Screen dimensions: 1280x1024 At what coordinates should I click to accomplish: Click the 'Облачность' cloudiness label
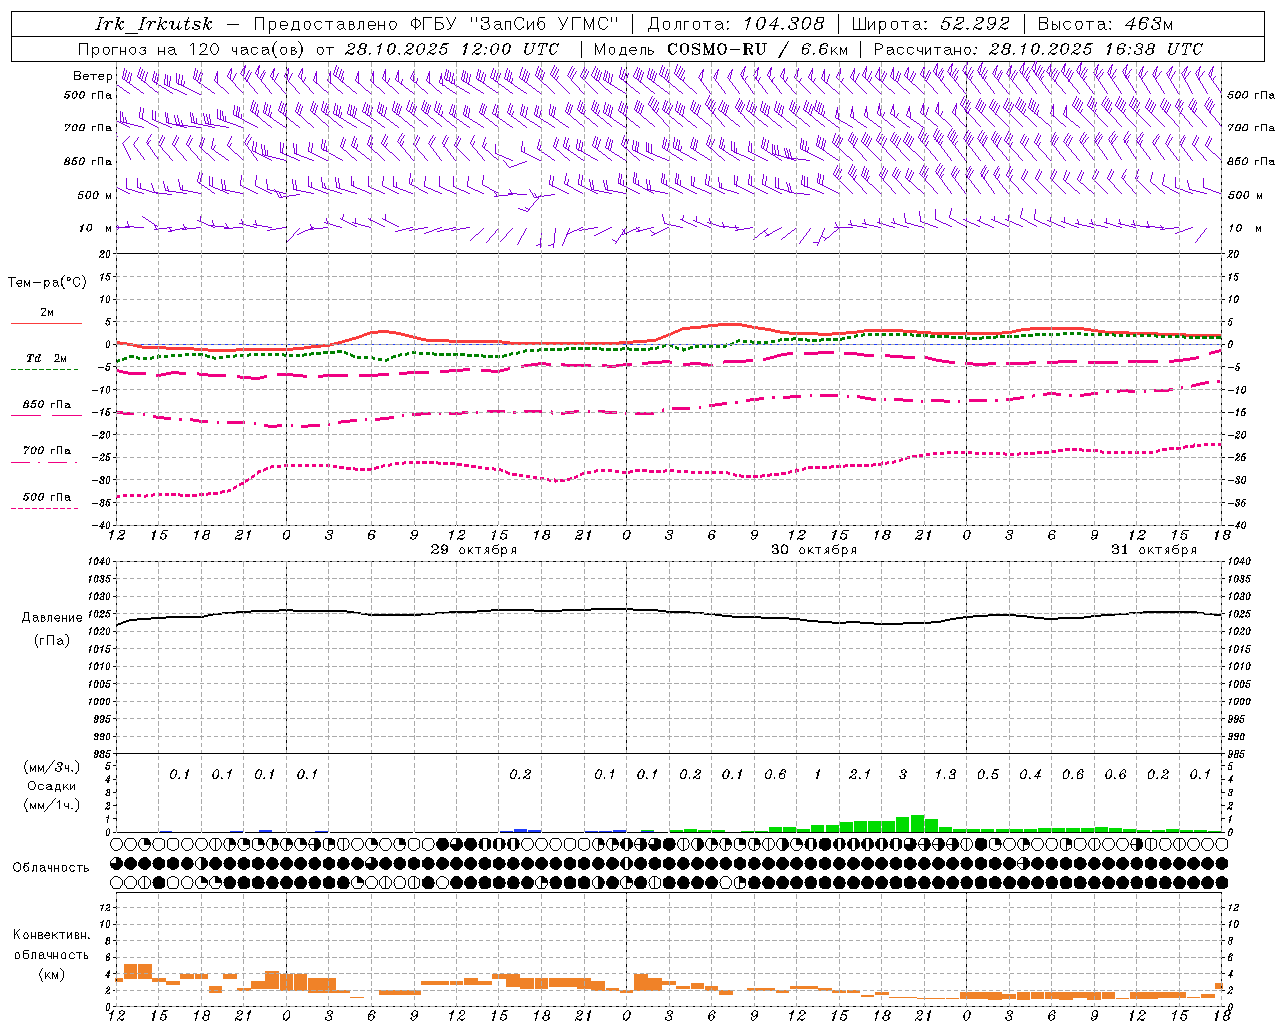point(51,868)
